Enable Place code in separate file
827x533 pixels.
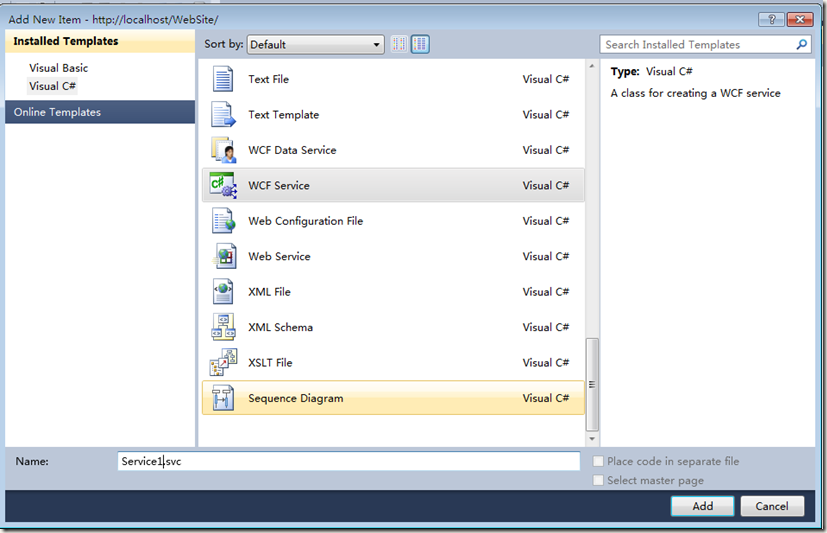tap(598, 461)
